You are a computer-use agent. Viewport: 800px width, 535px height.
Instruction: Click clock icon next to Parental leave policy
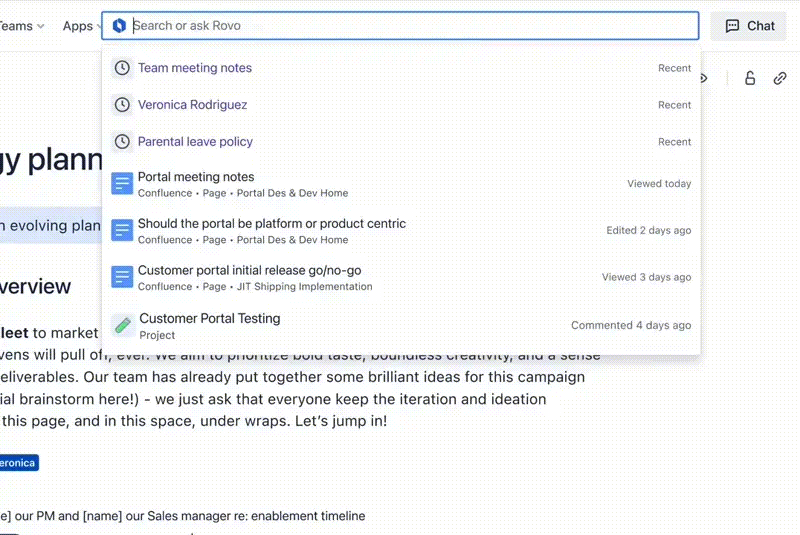point(122,142)
